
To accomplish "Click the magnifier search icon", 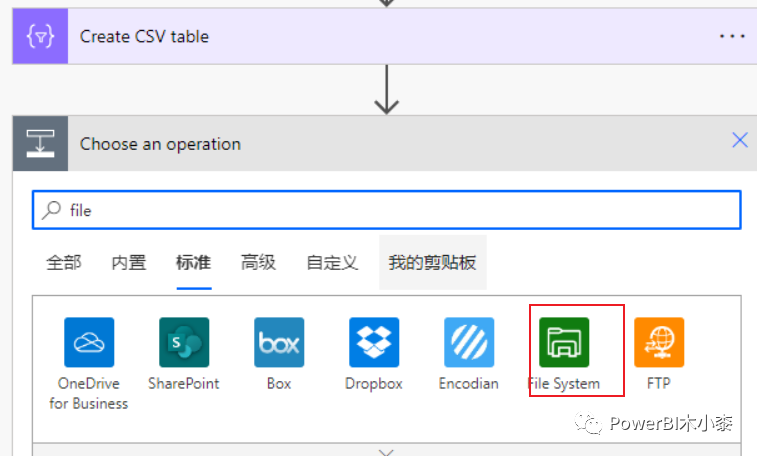I will click(x=51, y=210).
